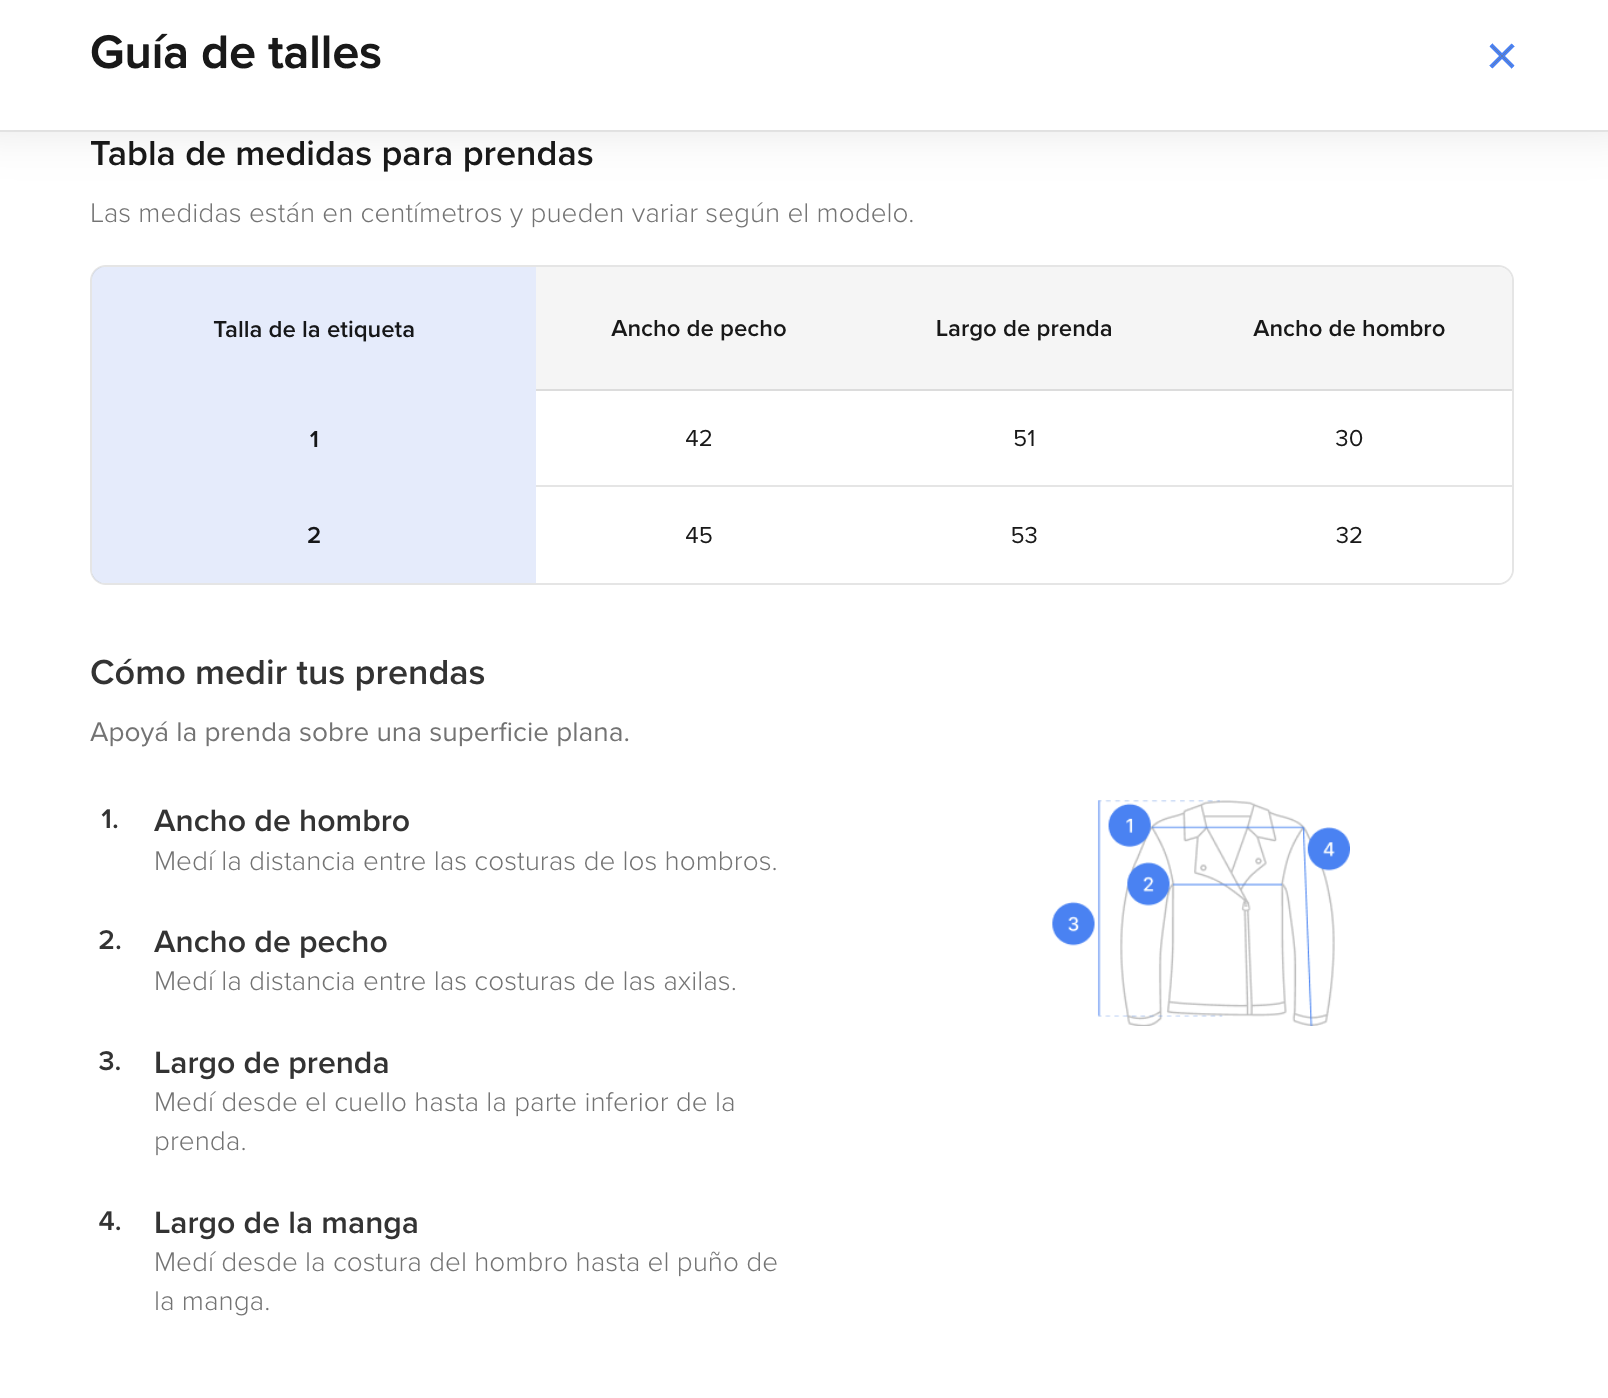The width and height of the screenshot is (1608, 1398).
Task: Select size 2 row label
Action: coord(313,535)
